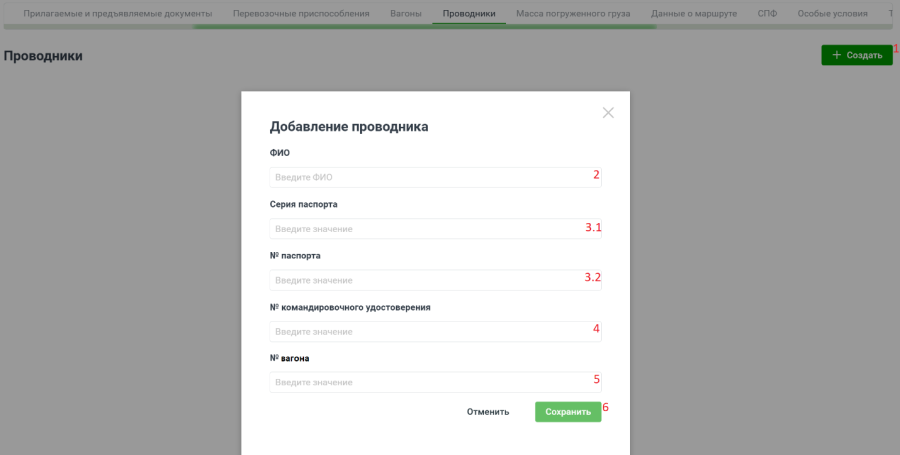
Task: Open the СПФ tab
Action: point(767,14)
